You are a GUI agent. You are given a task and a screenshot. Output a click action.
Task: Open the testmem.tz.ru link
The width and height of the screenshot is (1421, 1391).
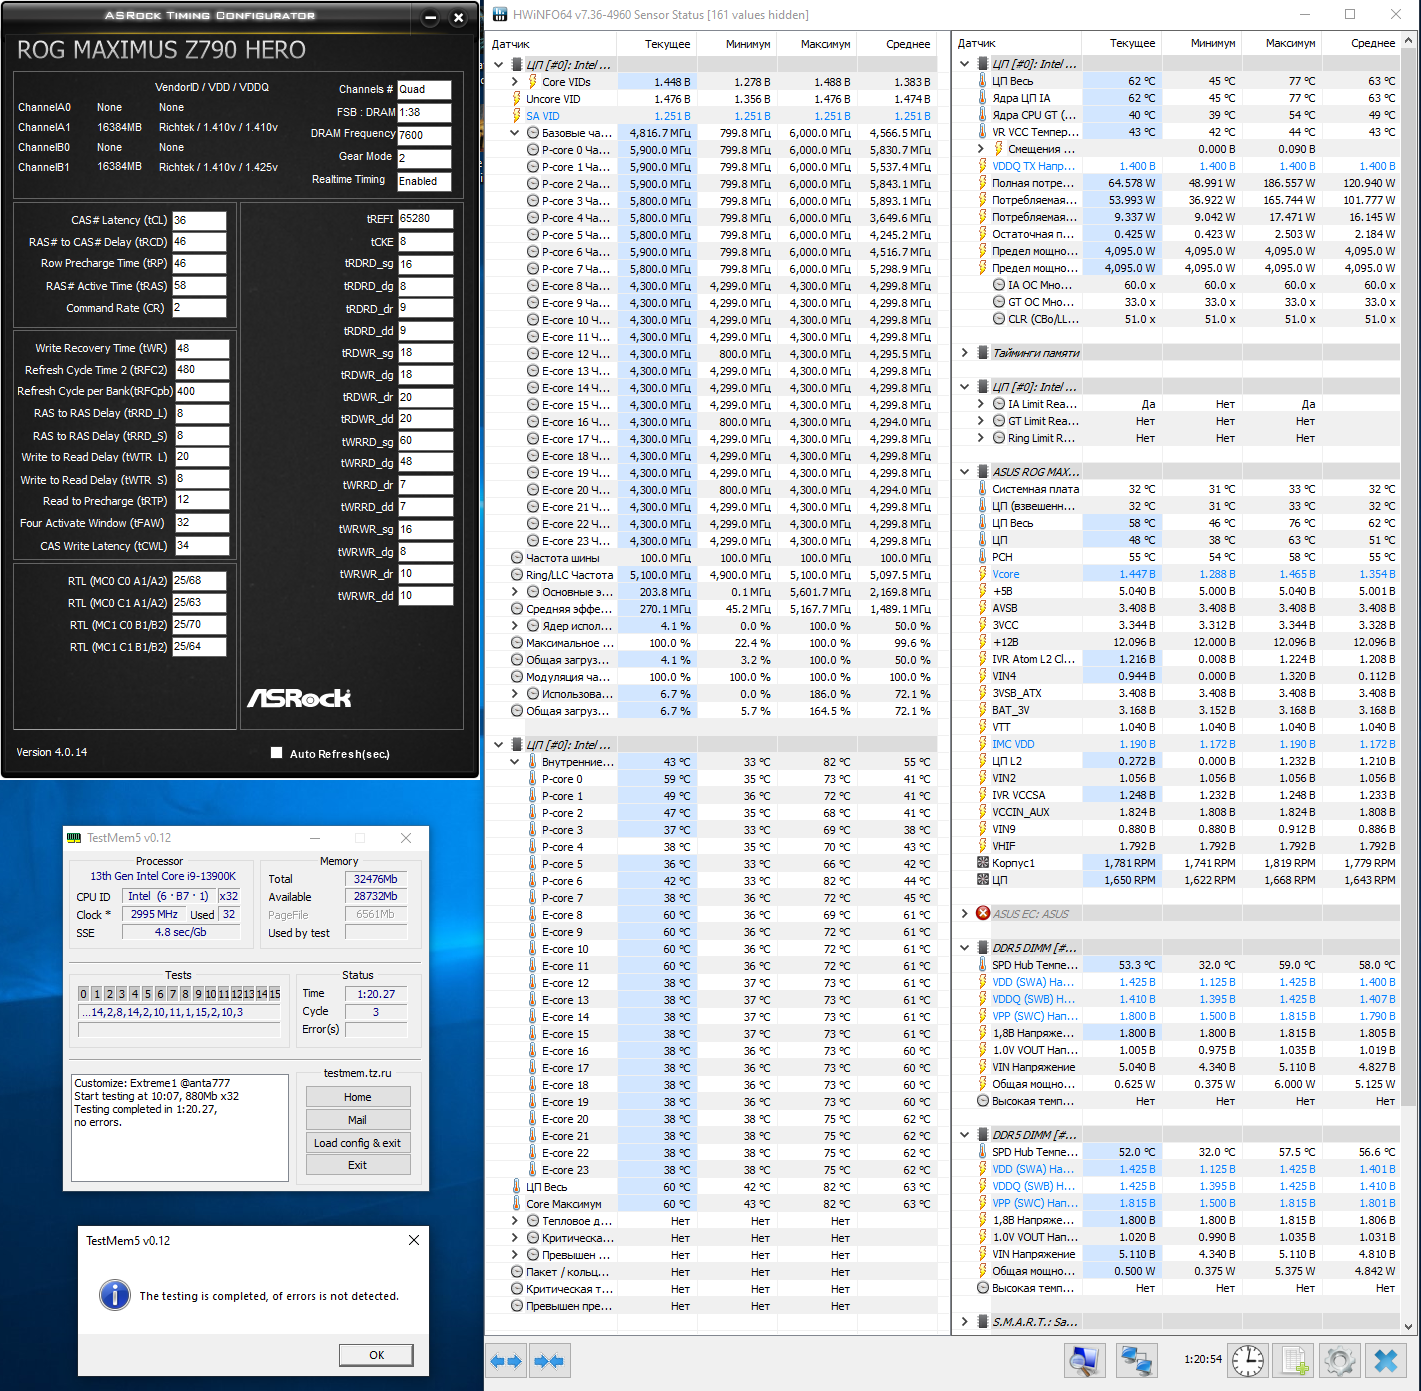coord(358,1073)
